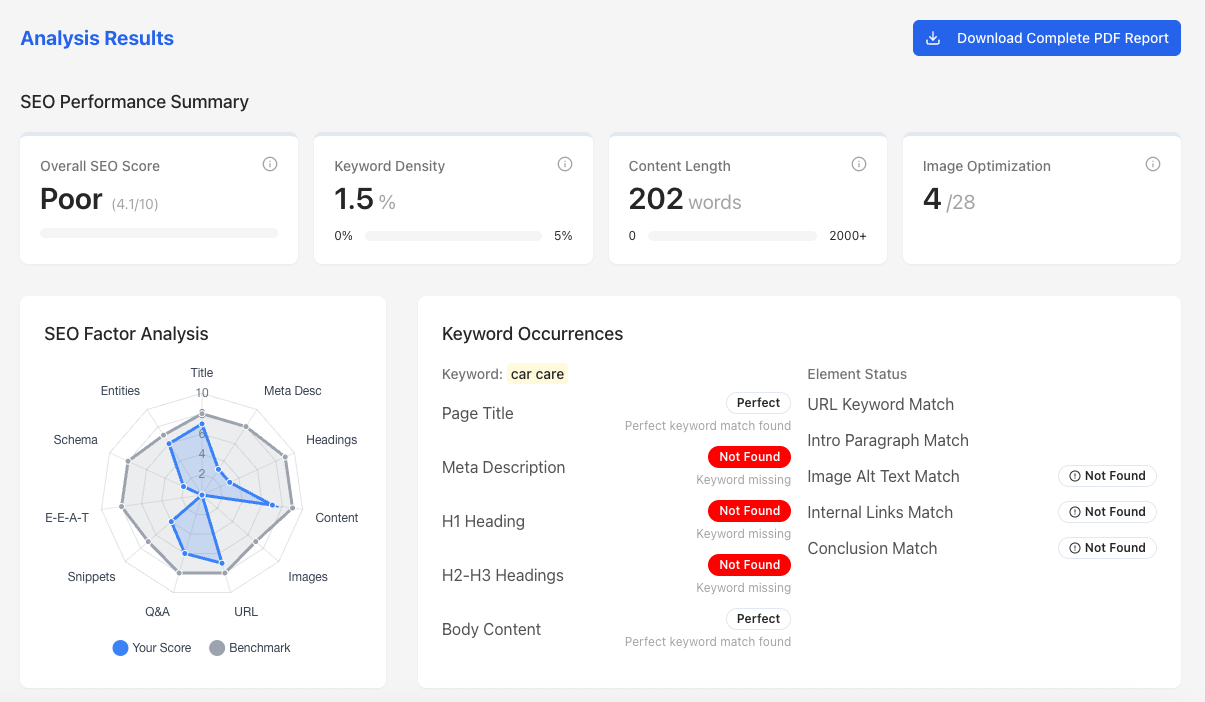Viewport: 1205px width, 702px height.
Task: Click the Meta Description Not Found badge
Action: click(749, 457)
